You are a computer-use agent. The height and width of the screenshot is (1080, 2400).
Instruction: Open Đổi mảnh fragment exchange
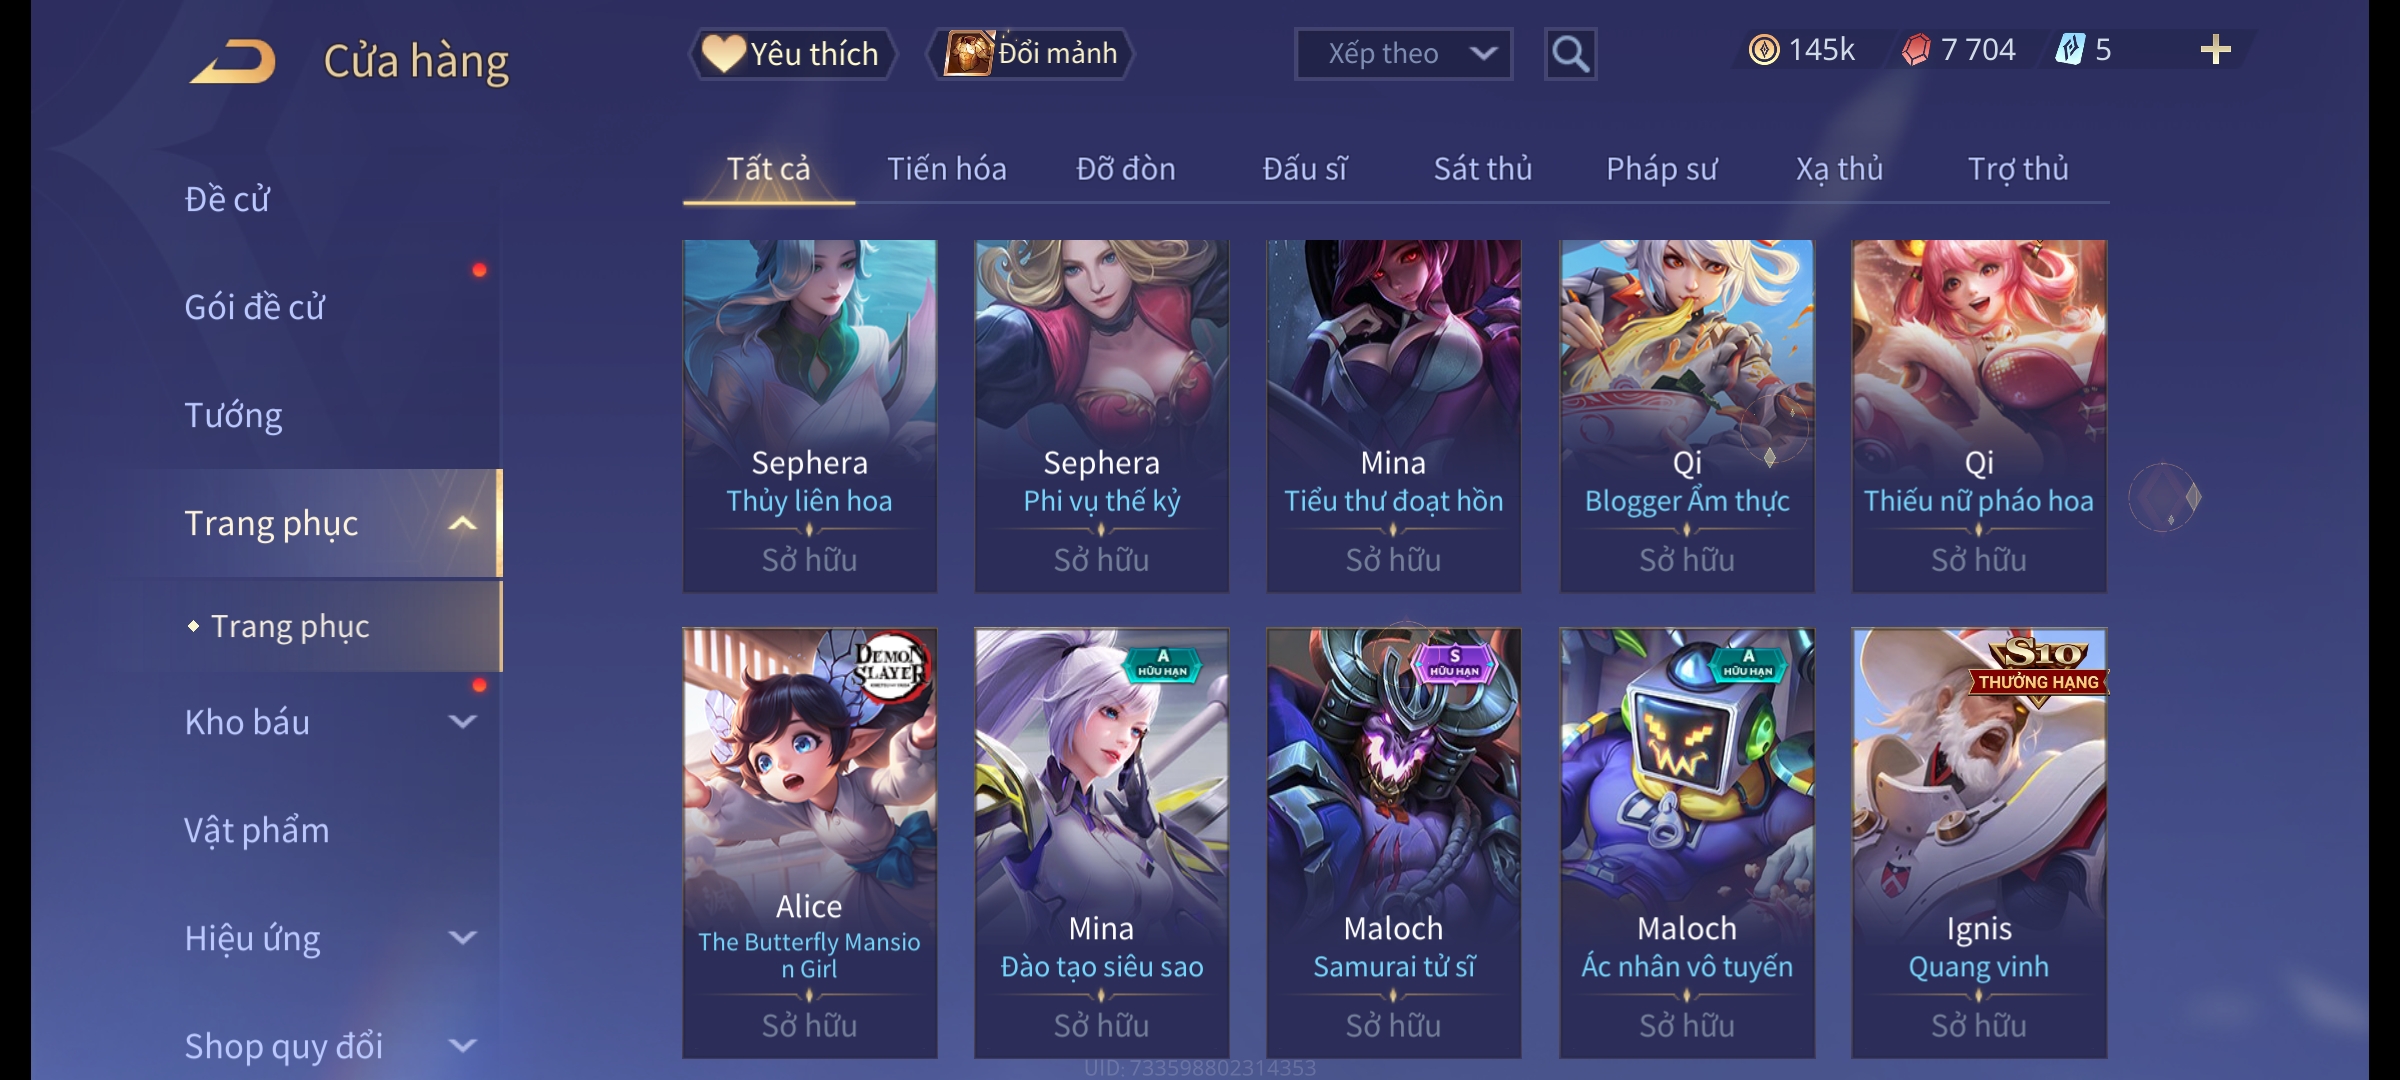1030,54
